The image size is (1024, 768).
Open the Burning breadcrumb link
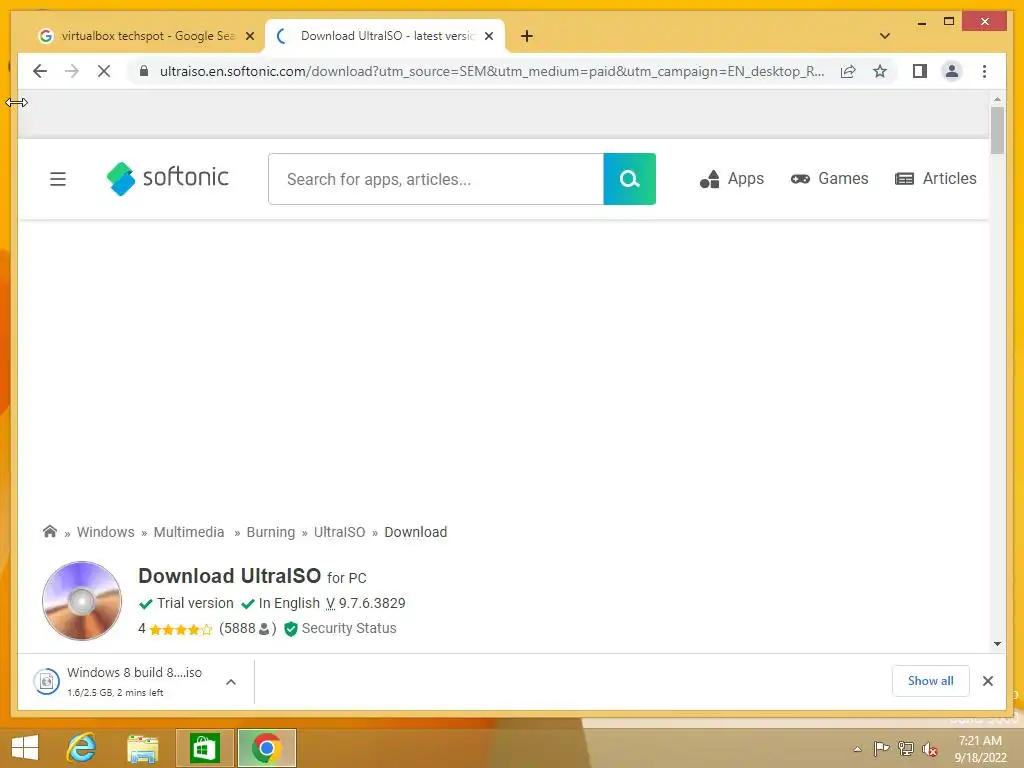click(x=271, y=532)
